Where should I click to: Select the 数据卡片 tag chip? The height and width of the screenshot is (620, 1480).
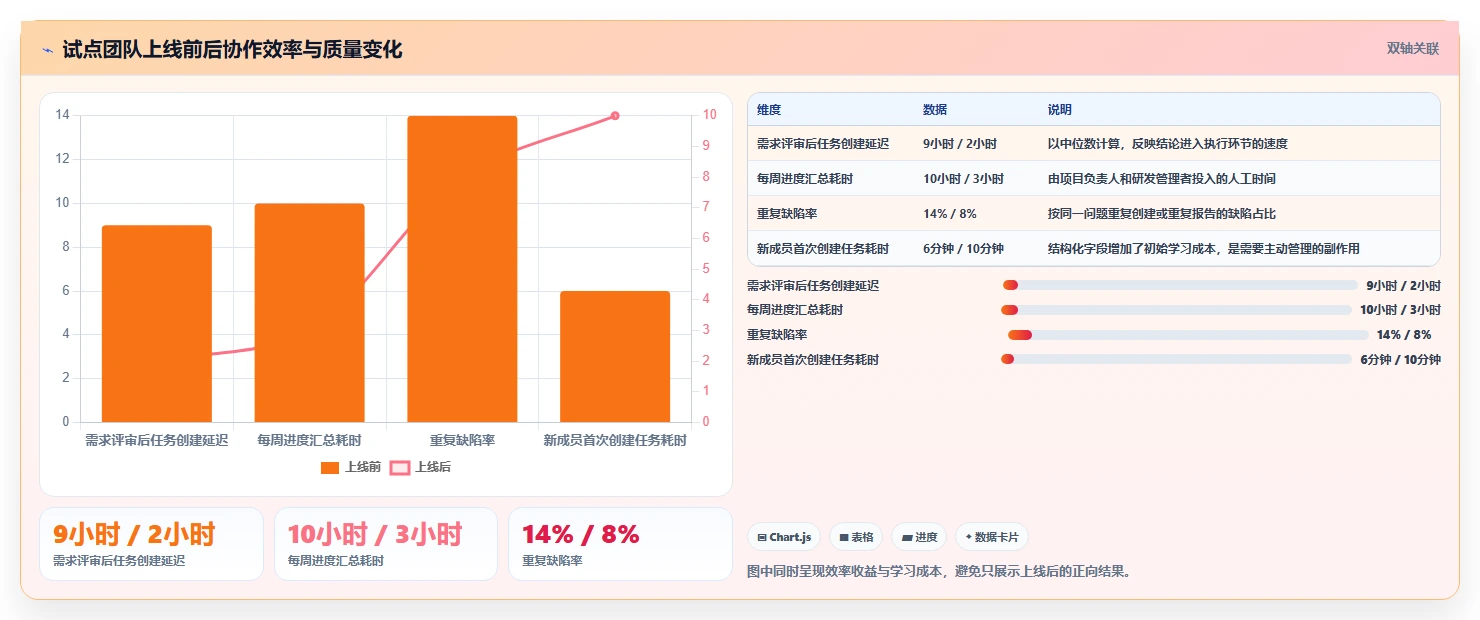coord(992,537)
